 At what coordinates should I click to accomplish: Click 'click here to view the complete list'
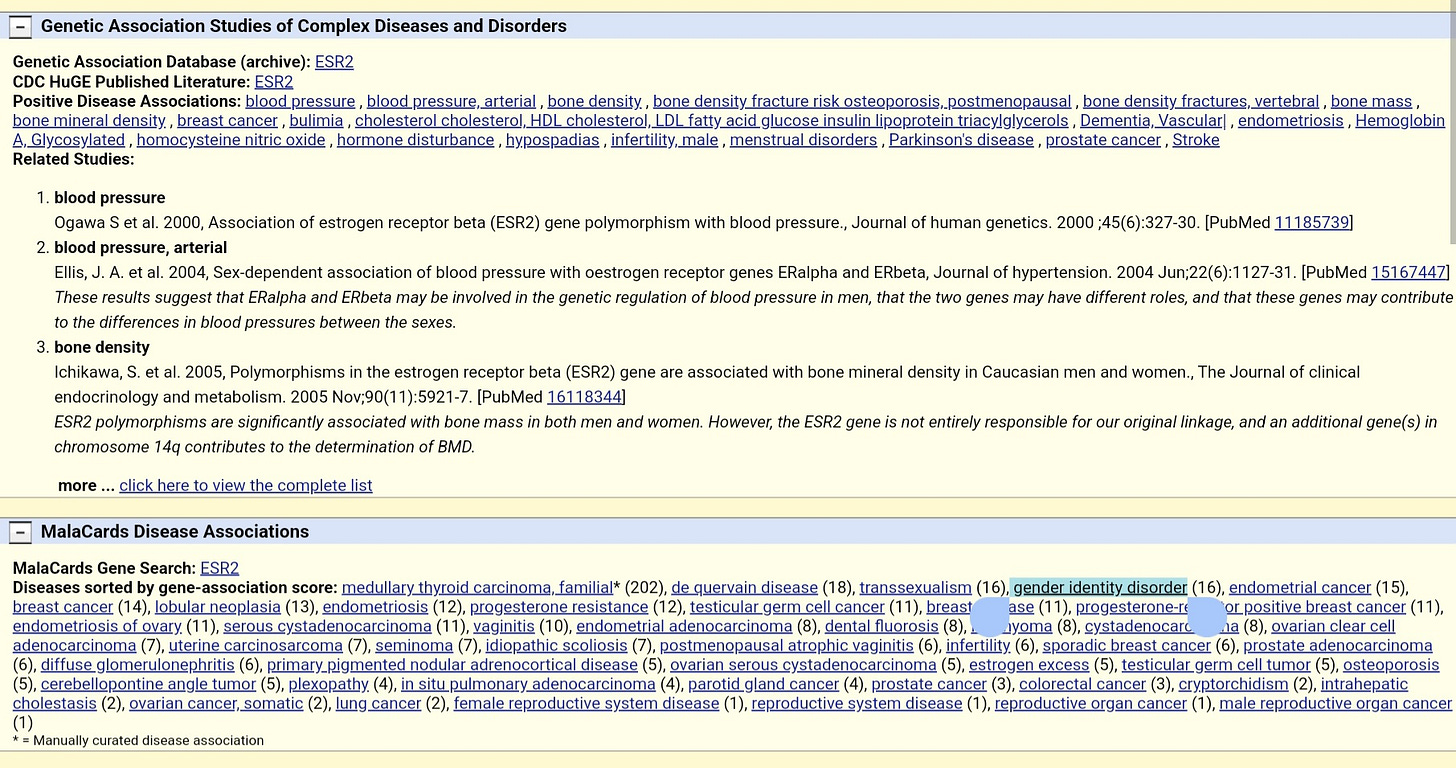coord(246,485)
